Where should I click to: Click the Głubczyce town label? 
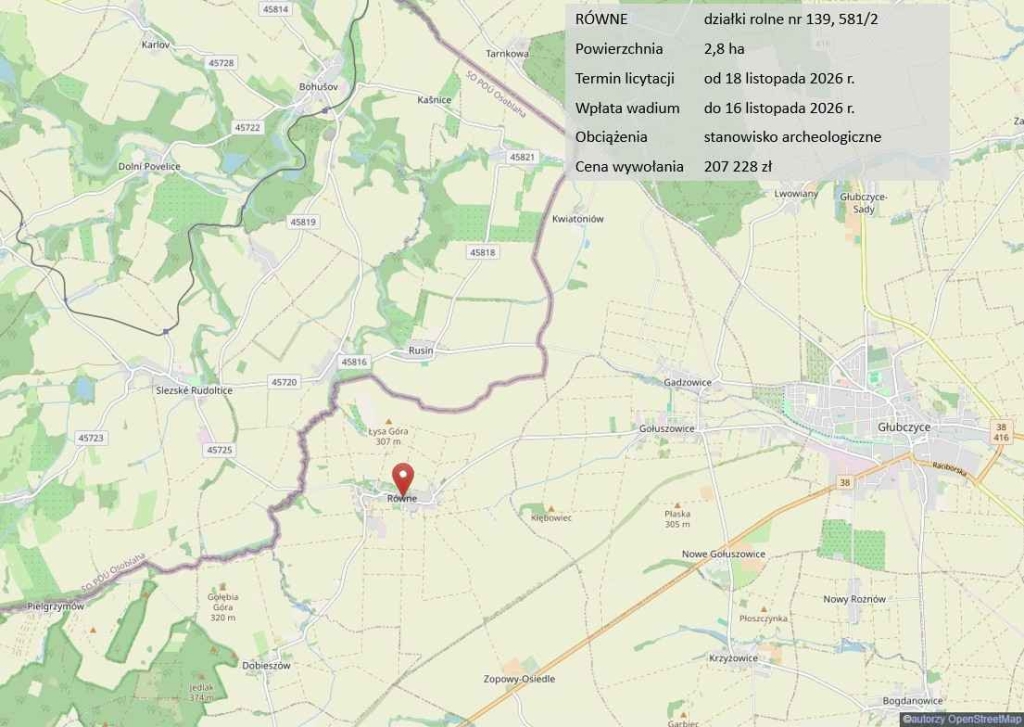[904, 427]
